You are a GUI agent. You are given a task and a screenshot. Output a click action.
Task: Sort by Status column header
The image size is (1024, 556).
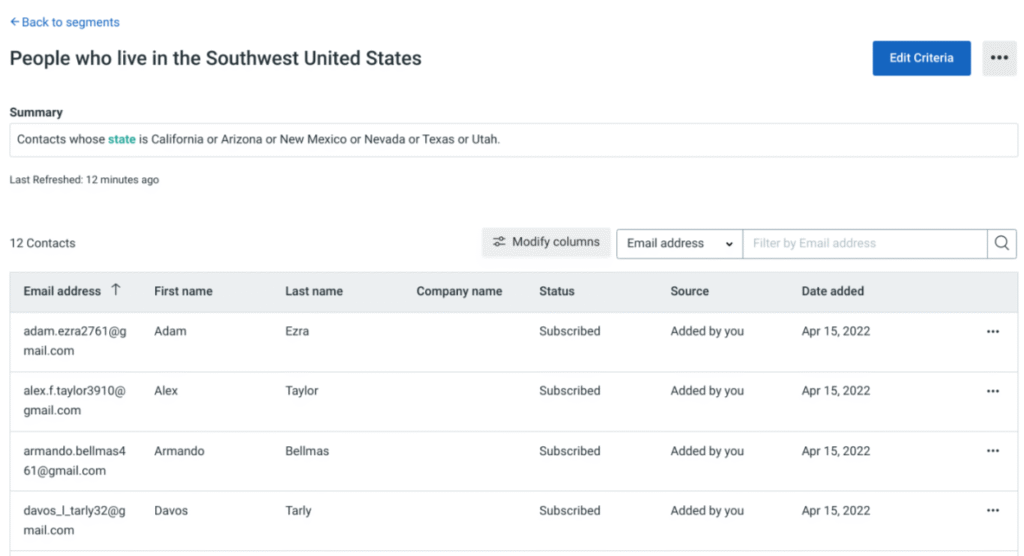point(556,292)
